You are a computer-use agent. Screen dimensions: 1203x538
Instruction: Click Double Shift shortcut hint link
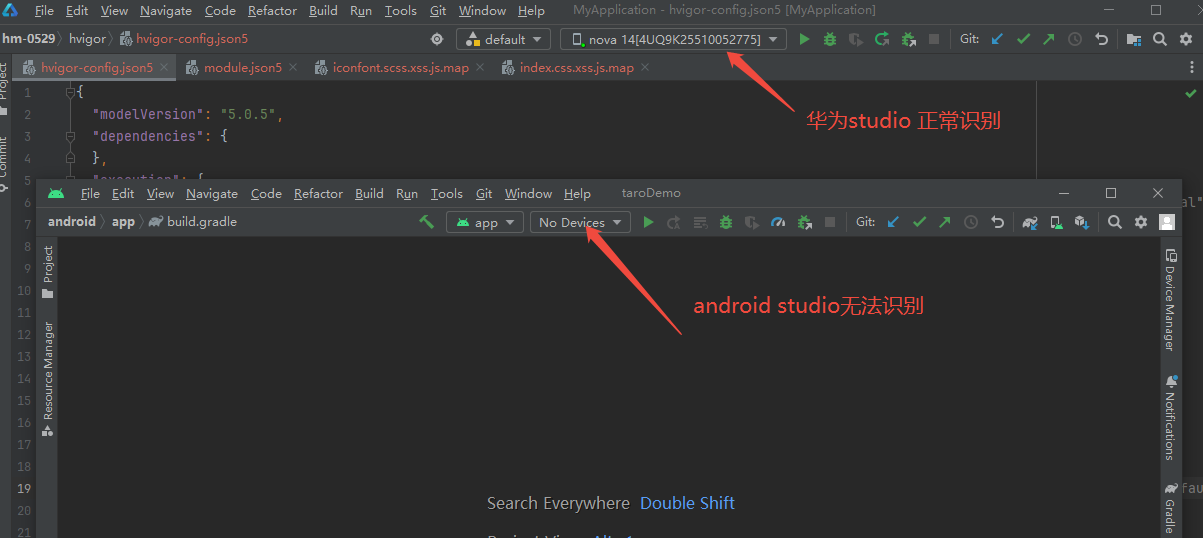click(x=687, y=503)
